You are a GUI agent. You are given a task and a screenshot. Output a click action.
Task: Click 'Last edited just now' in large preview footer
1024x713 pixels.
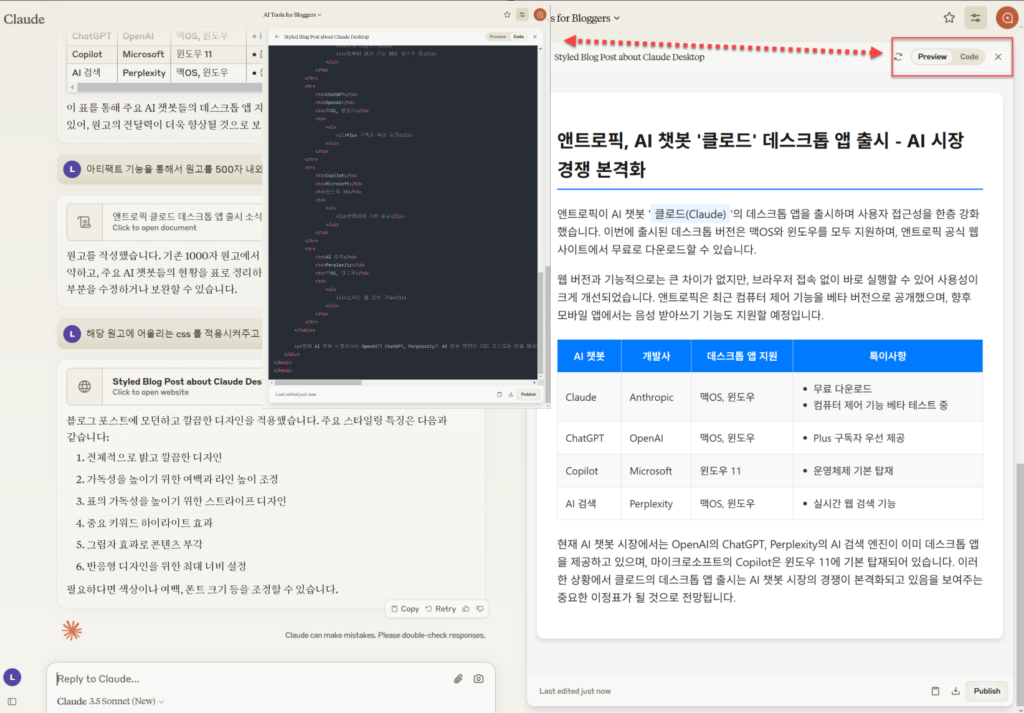(575, 691)
